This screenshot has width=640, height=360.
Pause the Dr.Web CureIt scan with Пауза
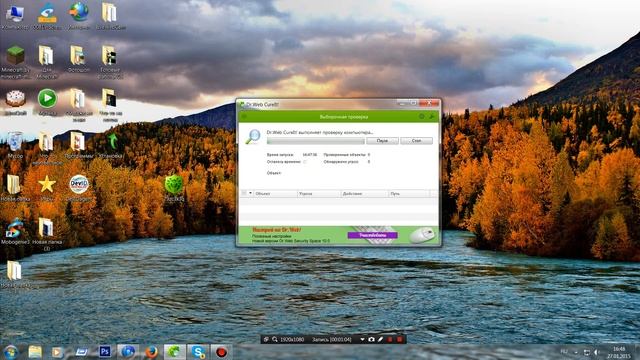382,141
